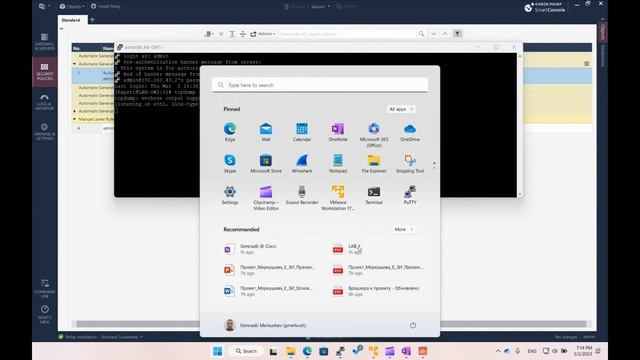Select Security Policies in SmartConsole sidebar
The height and width of the screenshot is (360, 640).
point(44,72)
